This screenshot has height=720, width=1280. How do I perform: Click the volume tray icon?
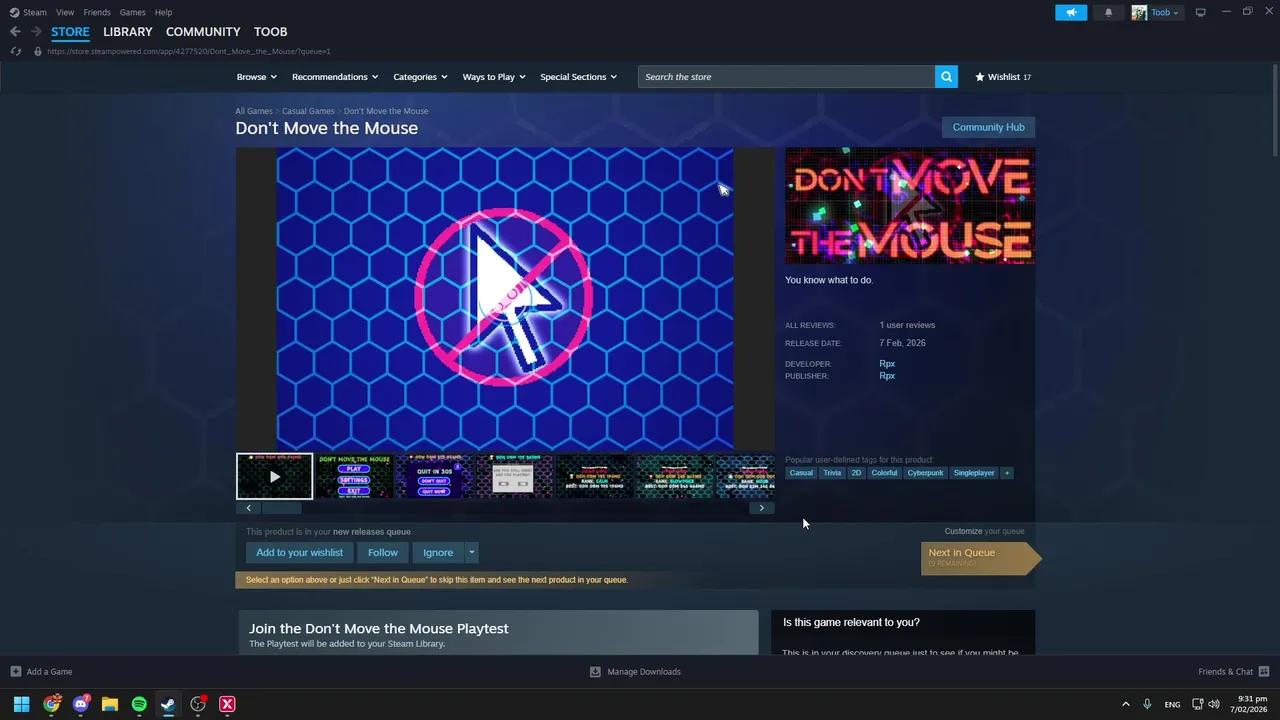click(x=1214, y=704)
